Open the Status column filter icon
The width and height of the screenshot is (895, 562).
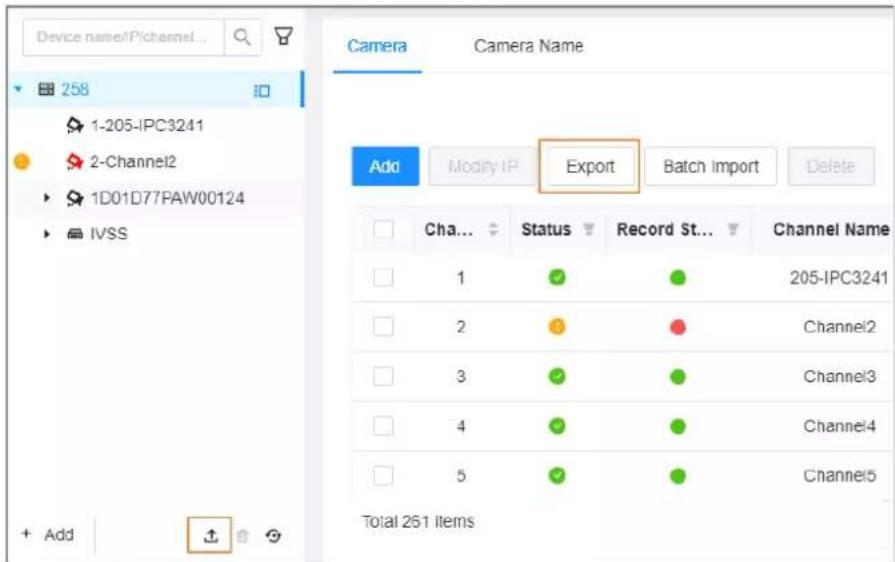[588, 229]
